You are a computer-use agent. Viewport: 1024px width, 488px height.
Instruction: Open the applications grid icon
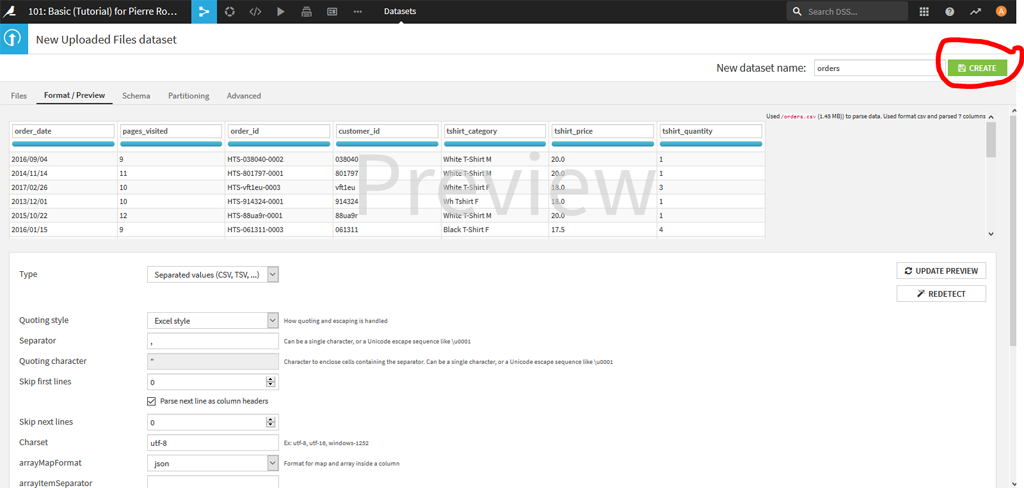point(924,12)
